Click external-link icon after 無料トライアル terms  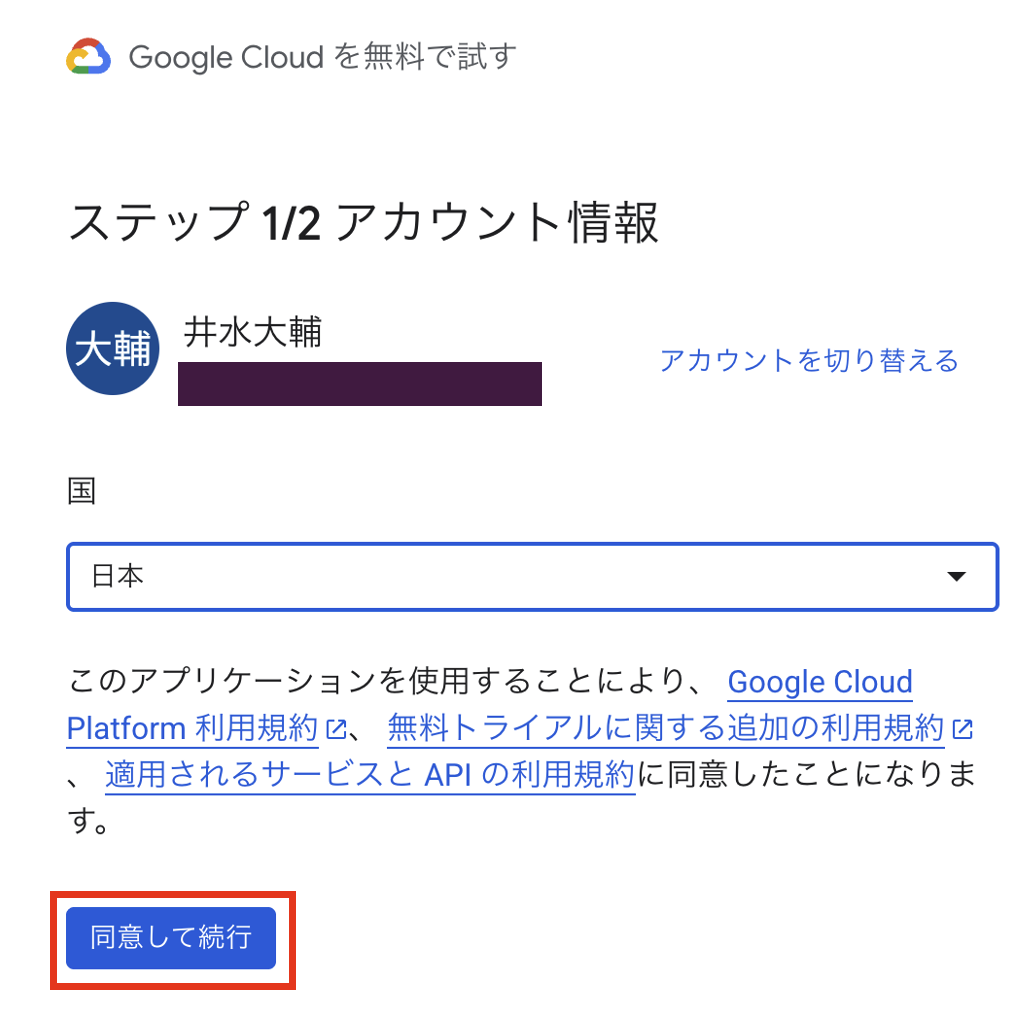coord(962,730)
